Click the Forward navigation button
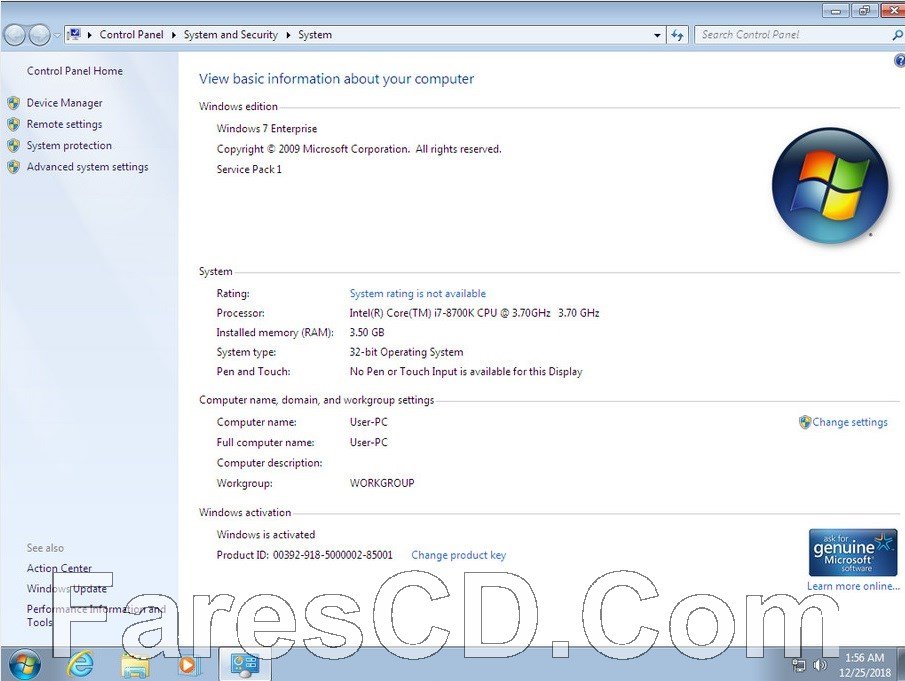This screenshot has height=681, width=905. coord(39,35)
